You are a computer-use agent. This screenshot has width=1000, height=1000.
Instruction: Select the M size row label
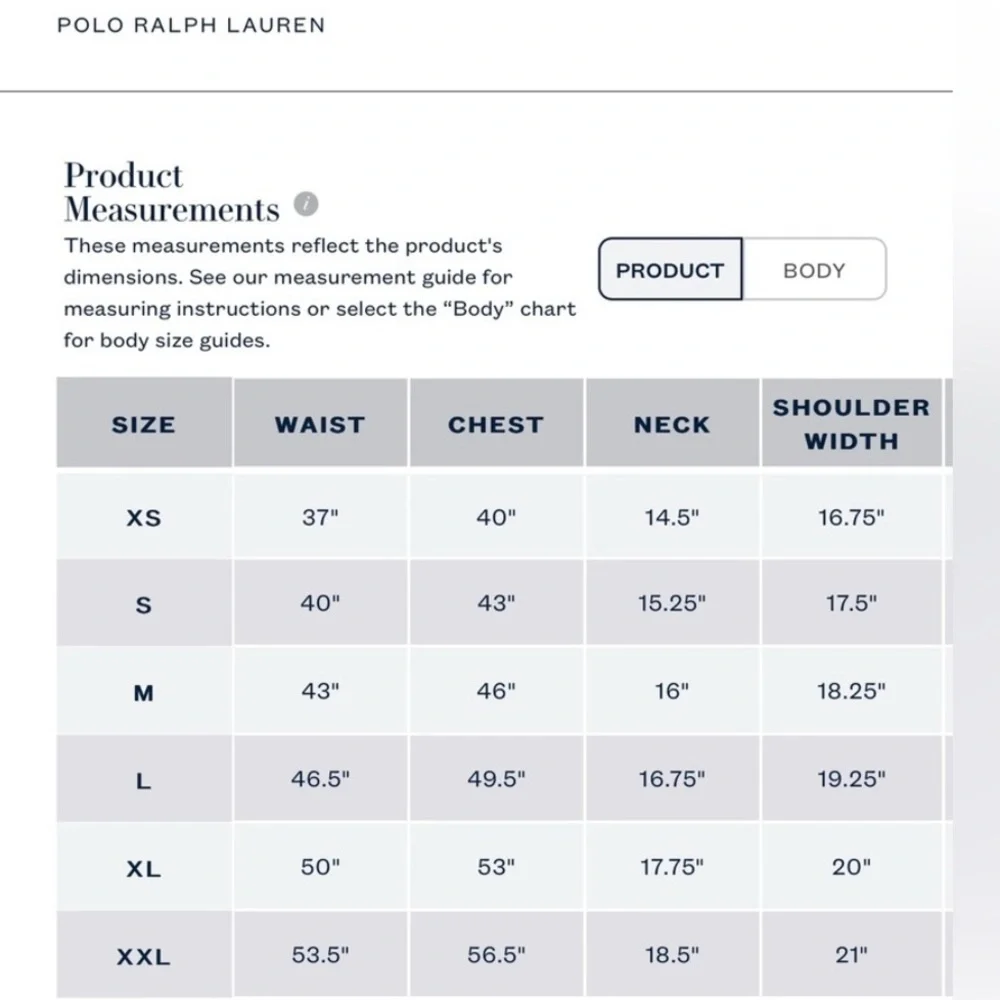coord(144,692)
